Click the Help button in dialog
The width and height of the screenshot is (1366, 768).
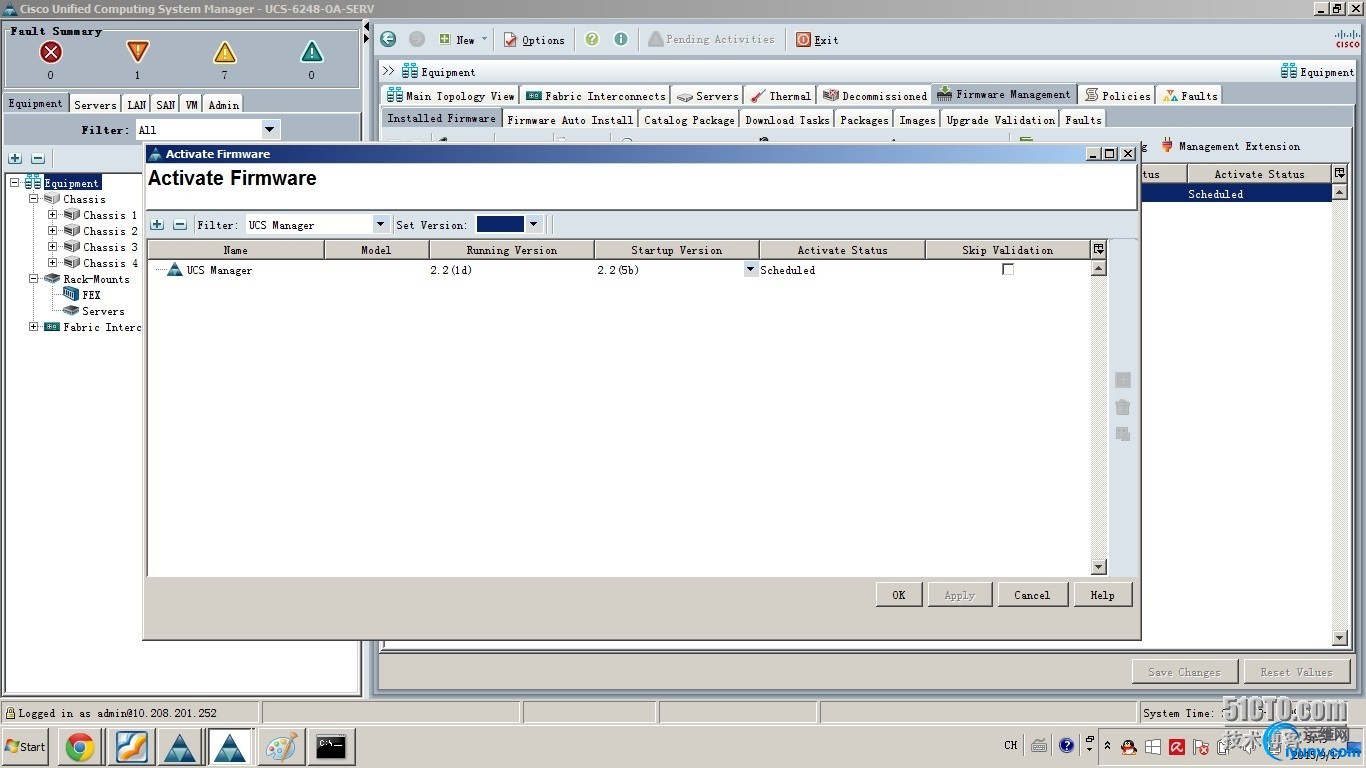point(1102,595)
